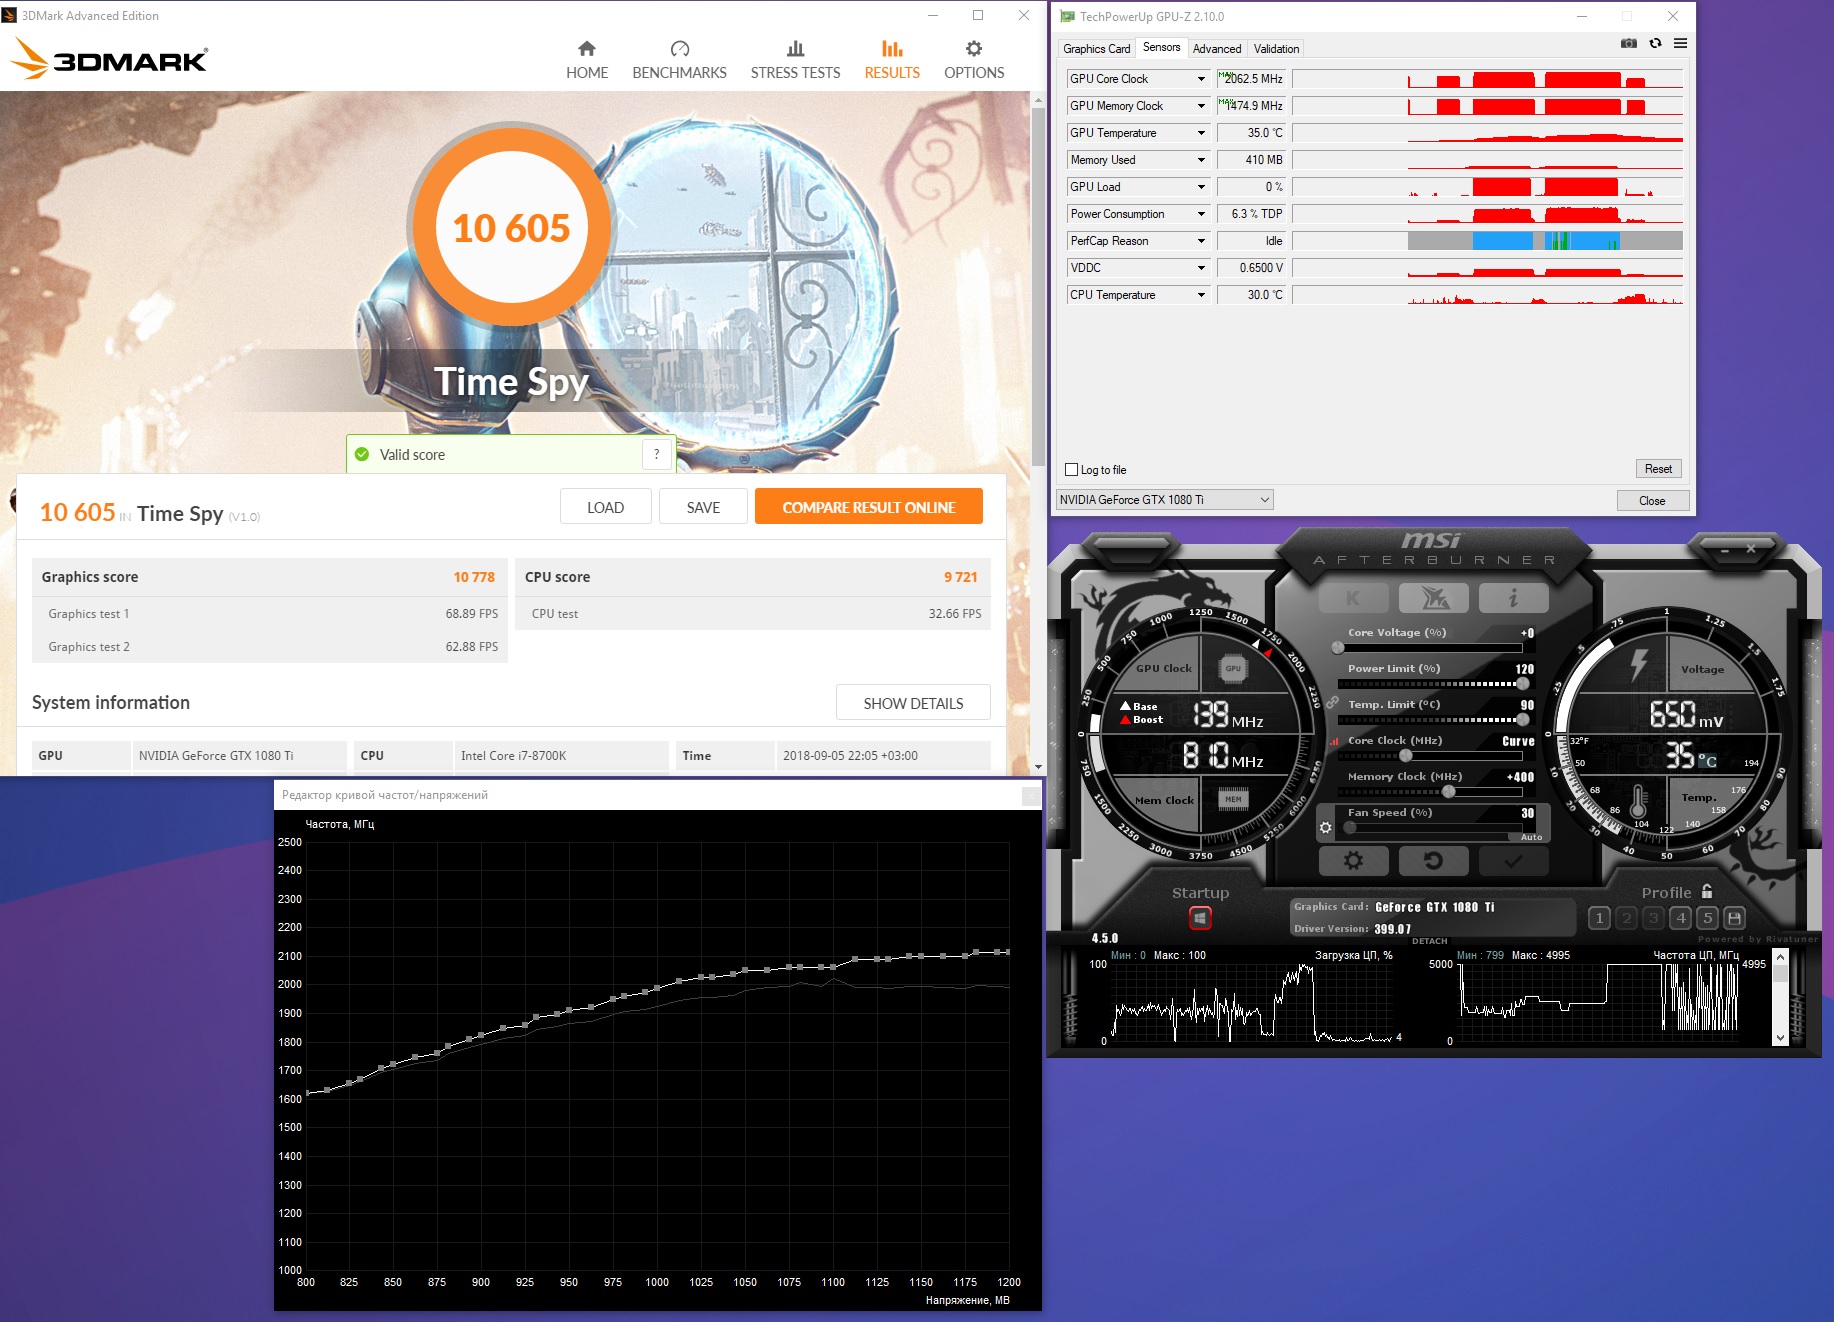This screenshot has height=1322, width=1834.
Task: Take a GPU-Z screenshot with the camera icon
Action: coord(1629,43)
